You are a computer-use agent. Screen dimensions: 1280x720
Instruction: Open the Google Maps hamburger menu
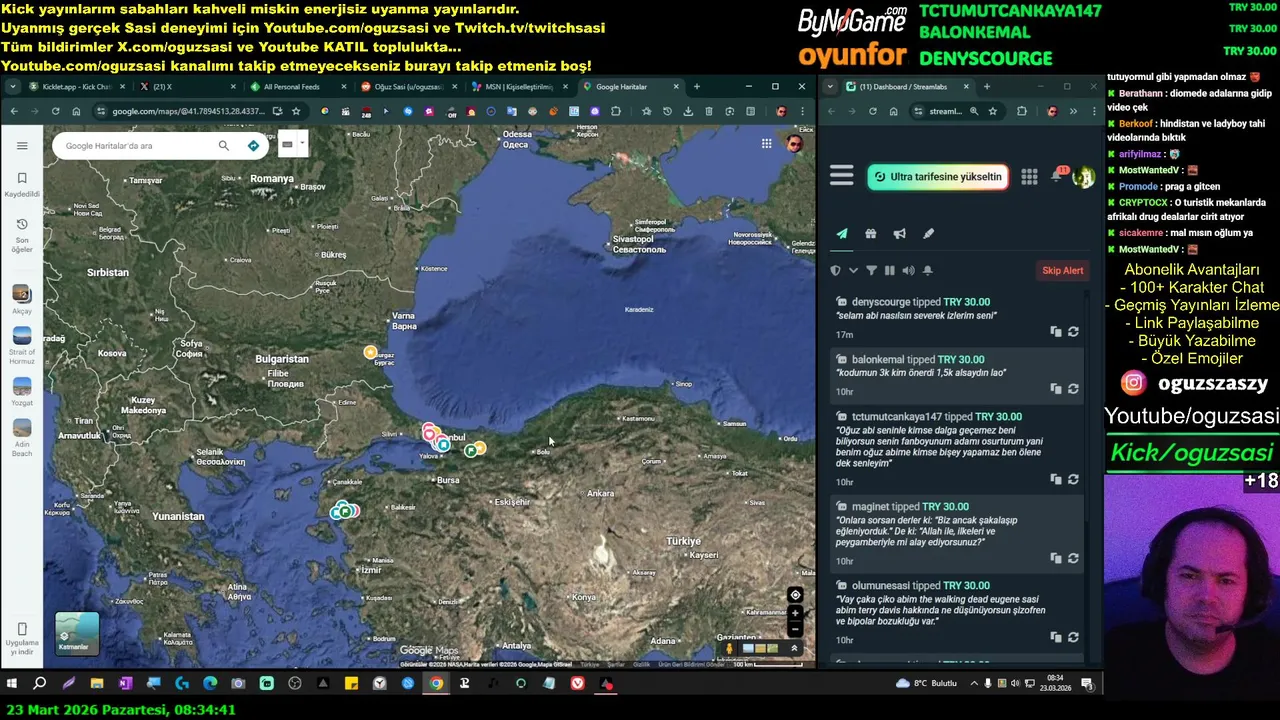tap(22, 146)
